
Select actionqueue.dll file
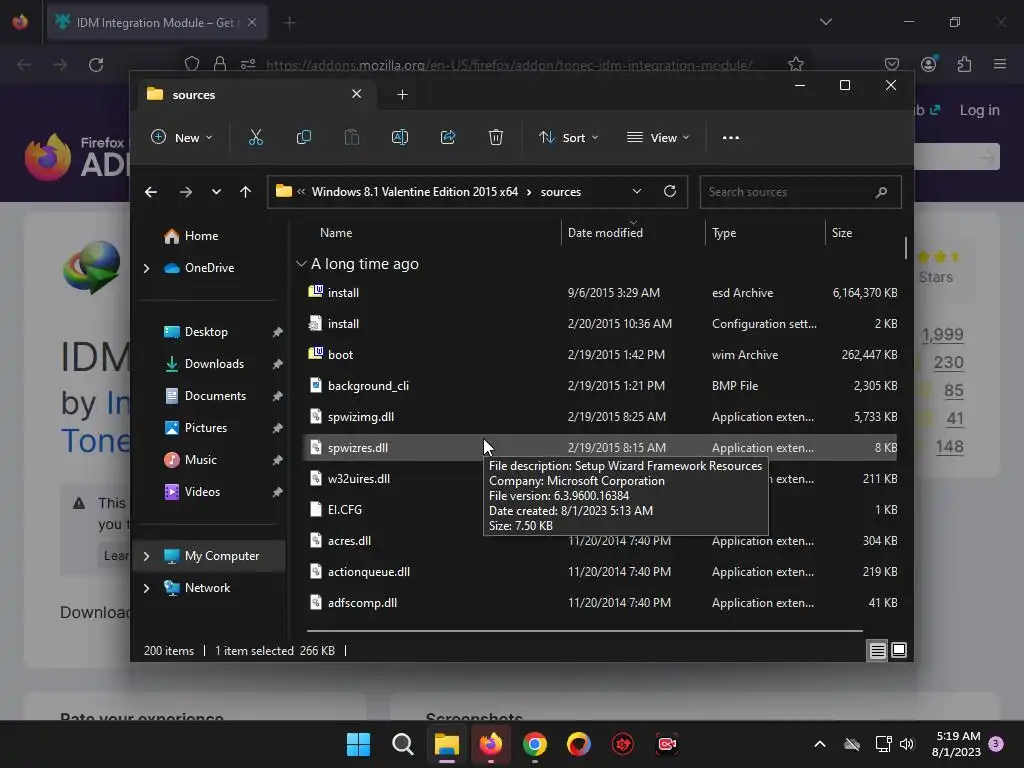click(x=601, y=571)
